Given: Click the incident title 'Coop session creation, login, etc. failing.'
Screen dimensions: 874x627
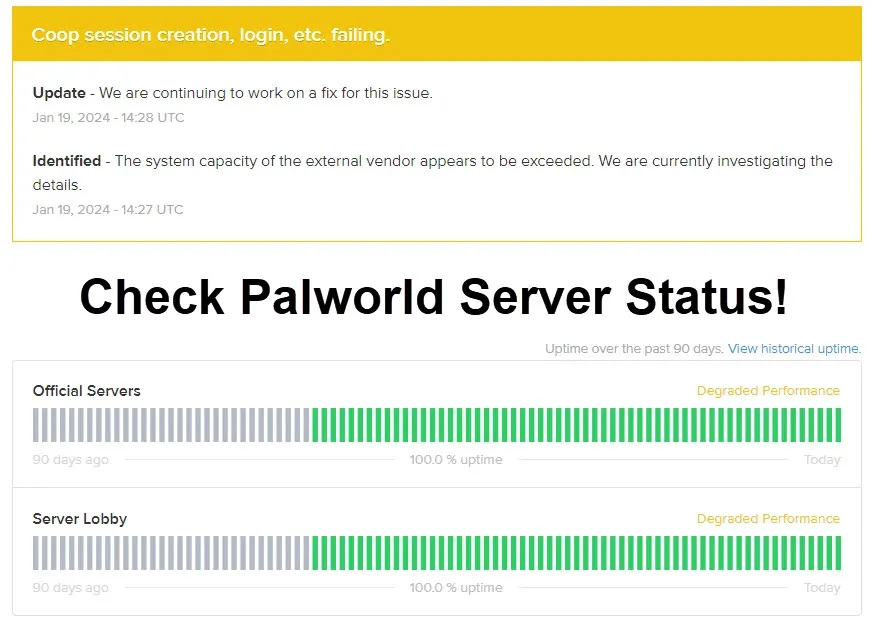Looking at the screenshot, I should click(211, 35).
